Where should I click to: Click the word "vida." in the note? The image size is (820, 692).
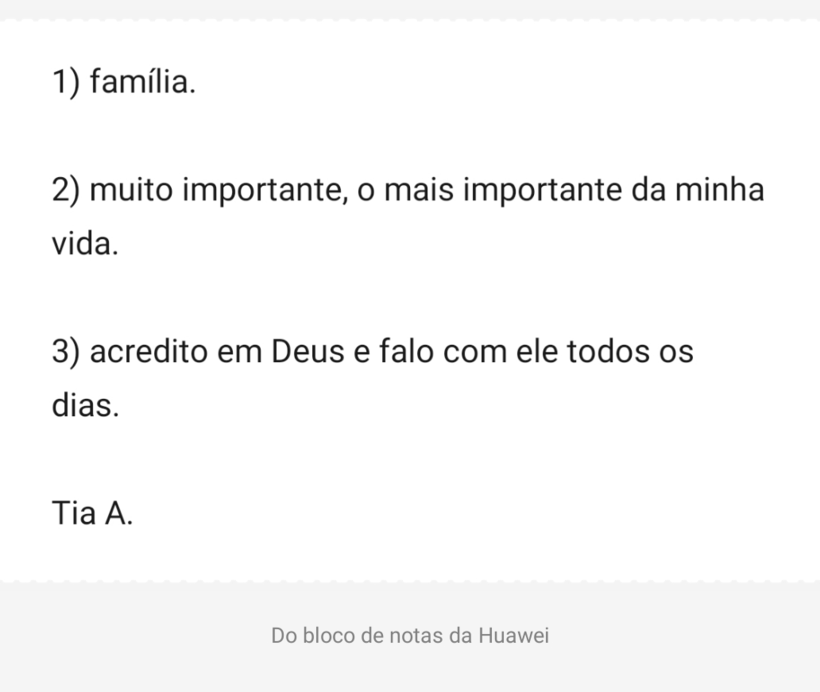[x=85, y=245]
